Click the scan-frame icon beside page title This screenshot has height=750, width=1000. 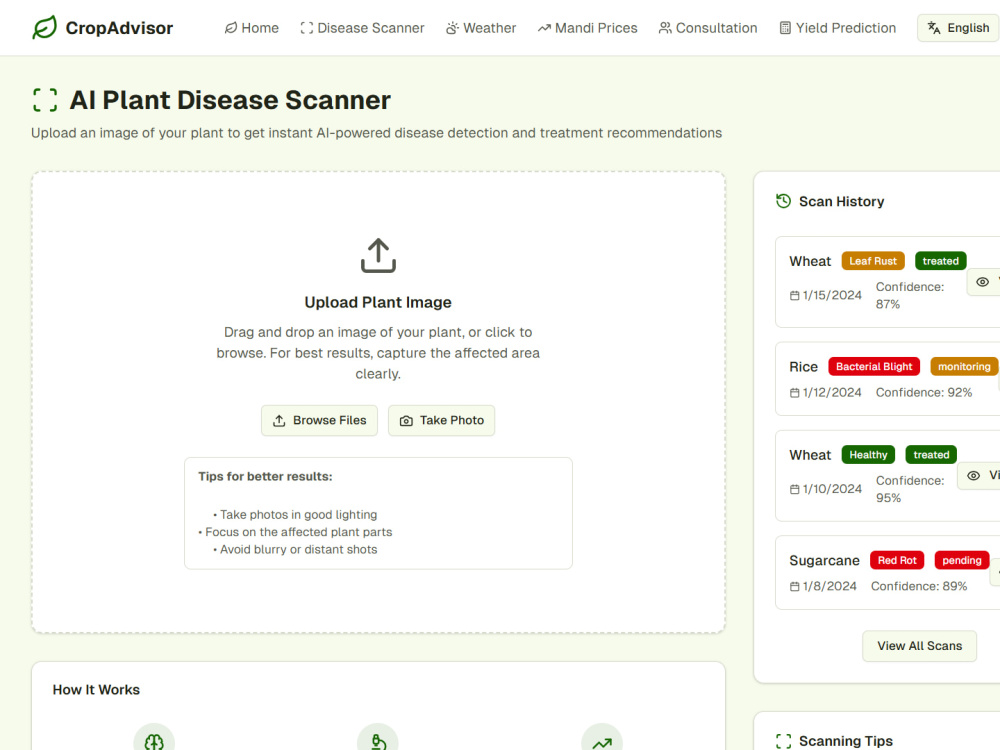click(x=45, y=100)
